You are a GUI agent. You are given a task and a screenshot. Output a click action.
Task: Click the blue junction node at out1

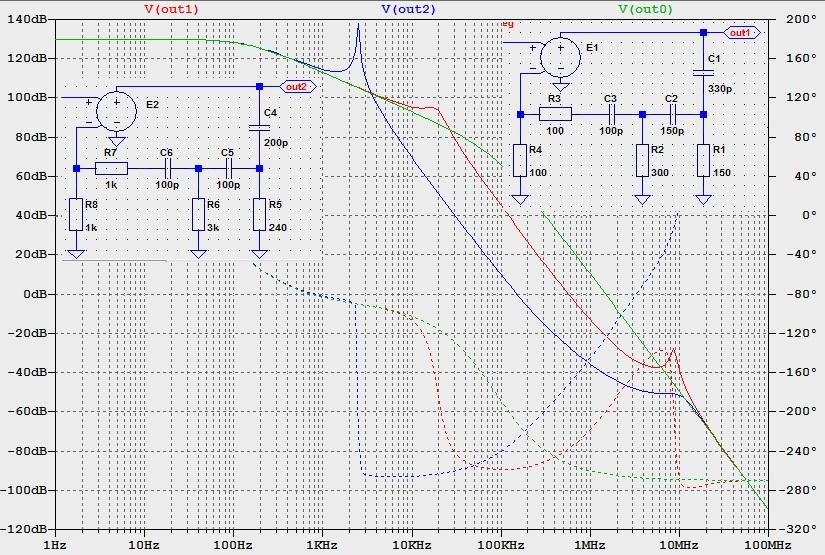tap(703, 33)
